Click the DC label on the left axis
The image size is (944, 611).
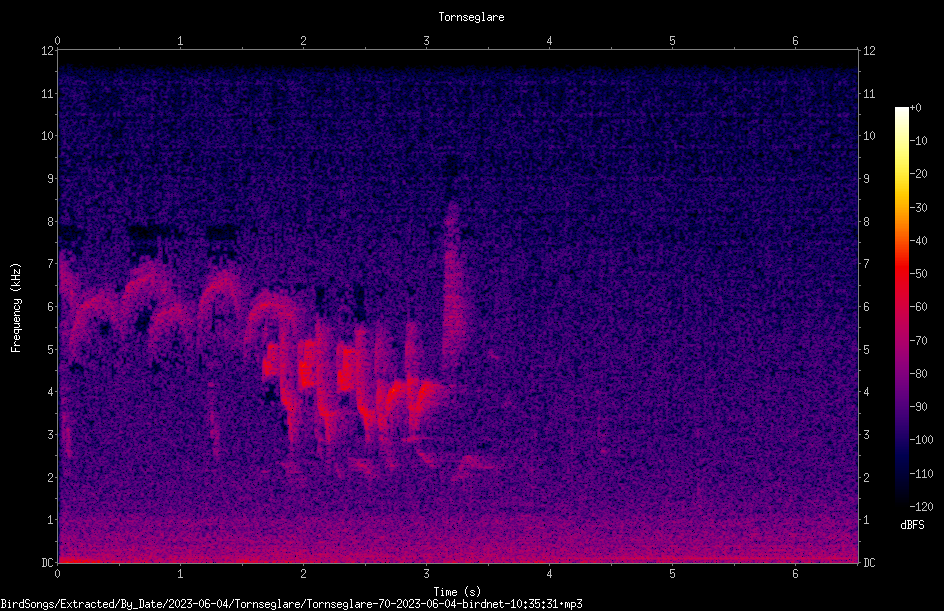pos(48,562)
